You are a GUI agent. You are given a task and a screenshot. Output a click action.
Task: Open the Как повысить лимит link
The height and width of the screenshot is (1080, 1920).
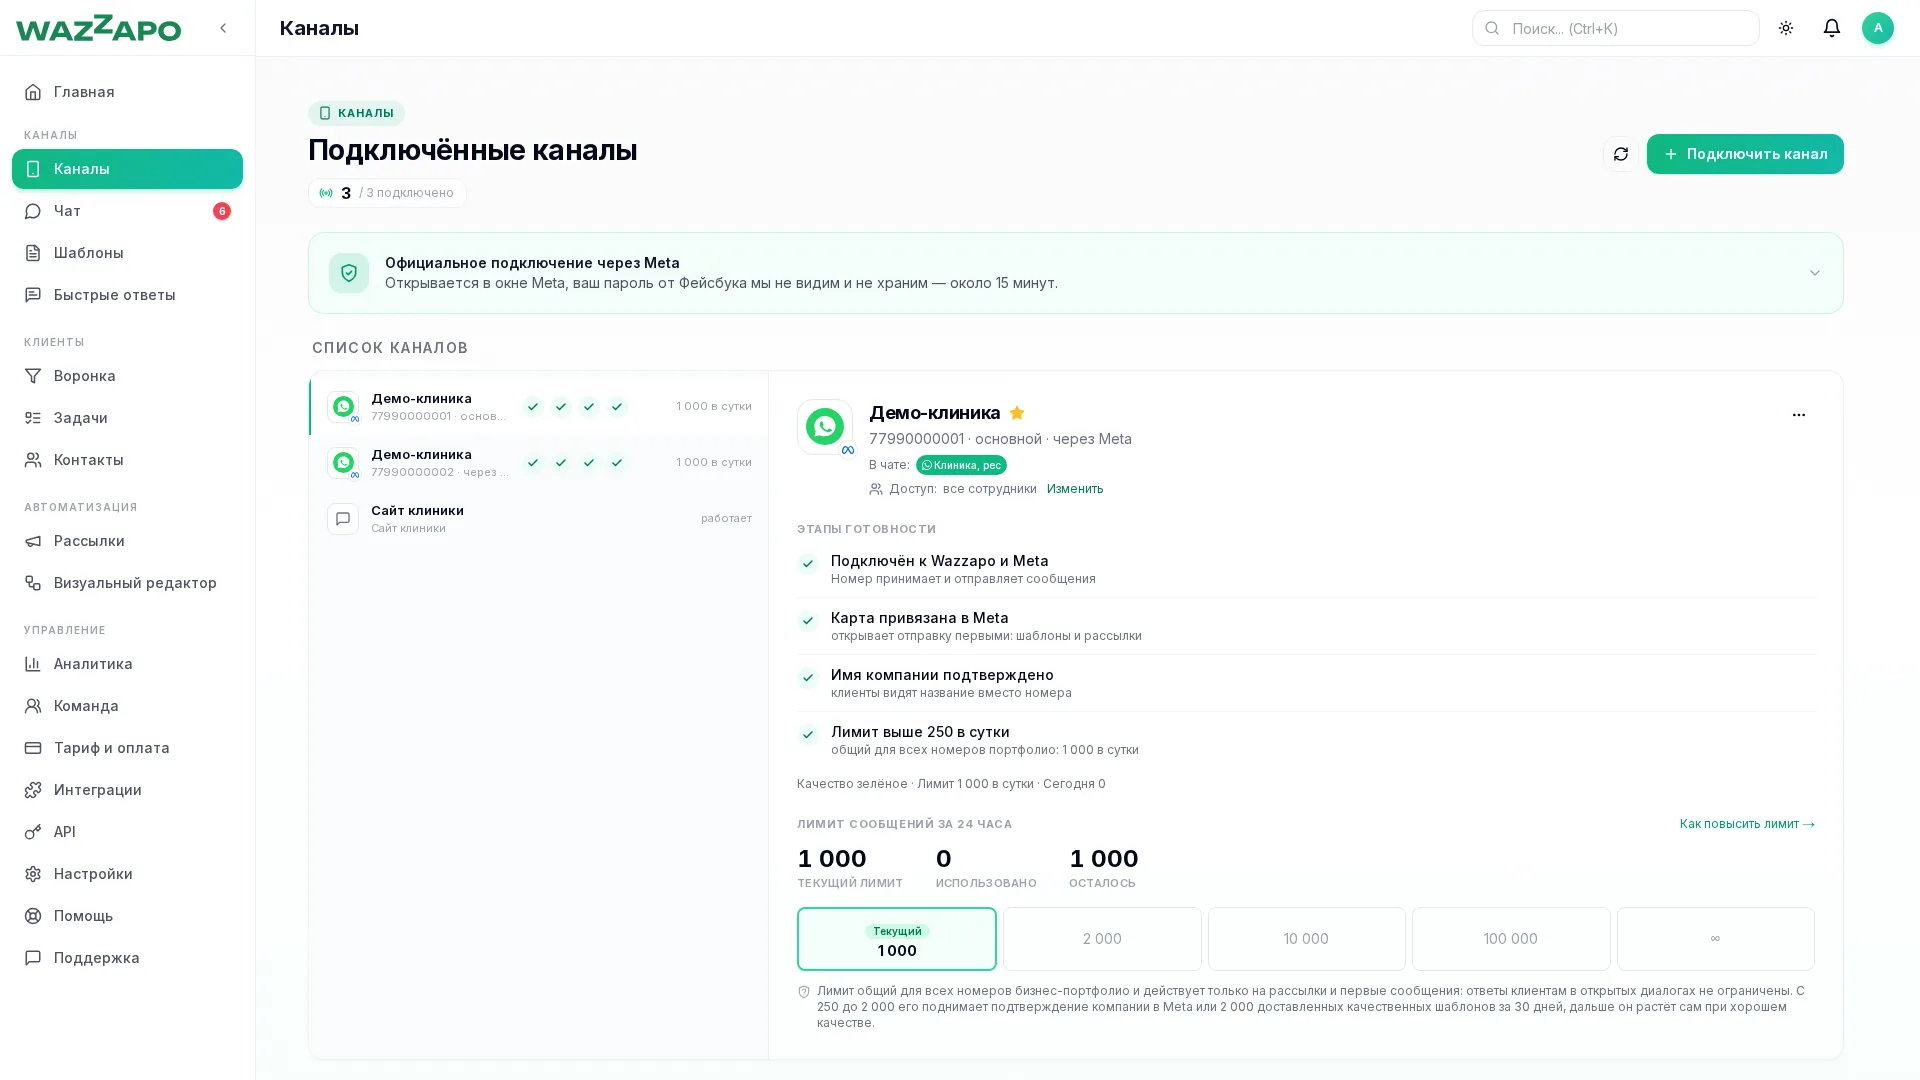[1747, 824]
